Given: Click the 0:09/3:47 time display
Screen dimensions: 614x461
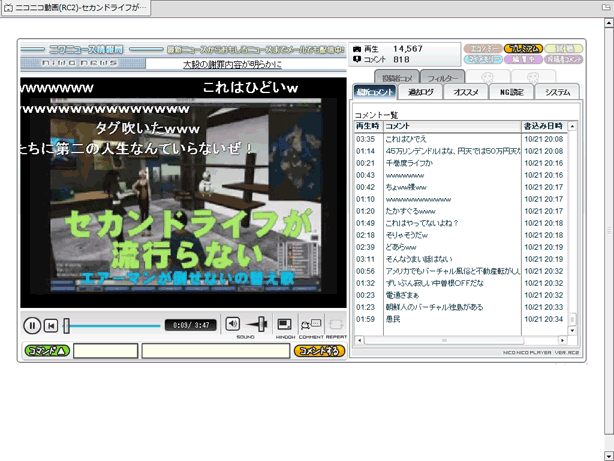Looking at the screenshot, I should click(x=191, y=325).
